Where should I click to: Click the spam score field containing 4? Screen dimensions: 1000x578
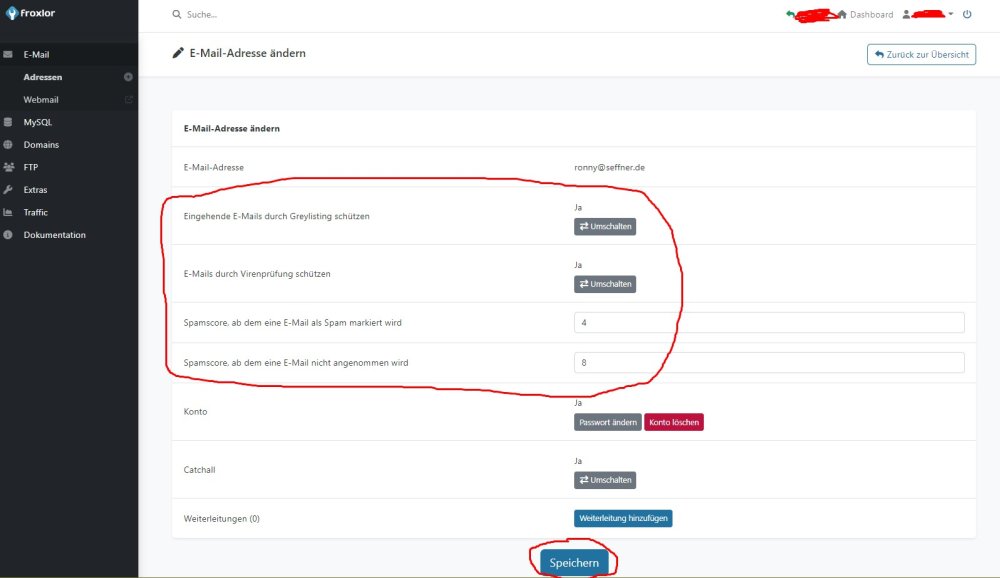(x=768, y=322)
